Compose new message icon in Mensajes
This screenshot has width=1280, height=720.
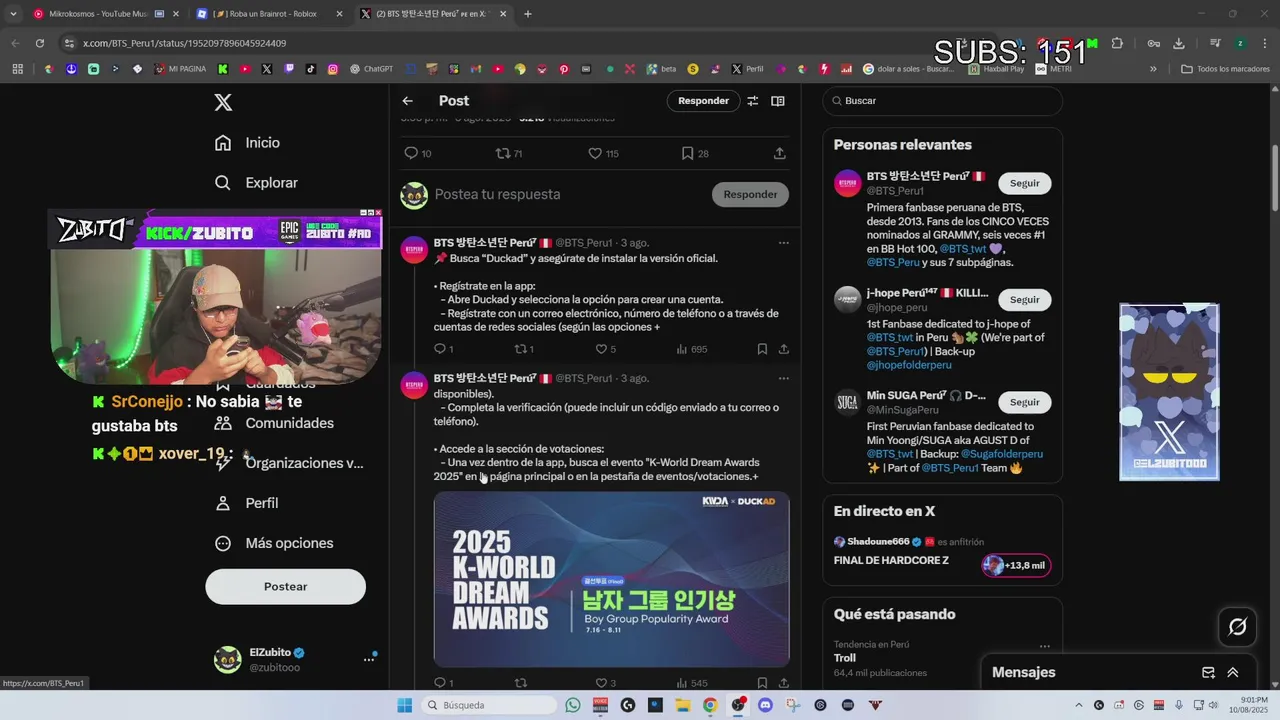1208,673
